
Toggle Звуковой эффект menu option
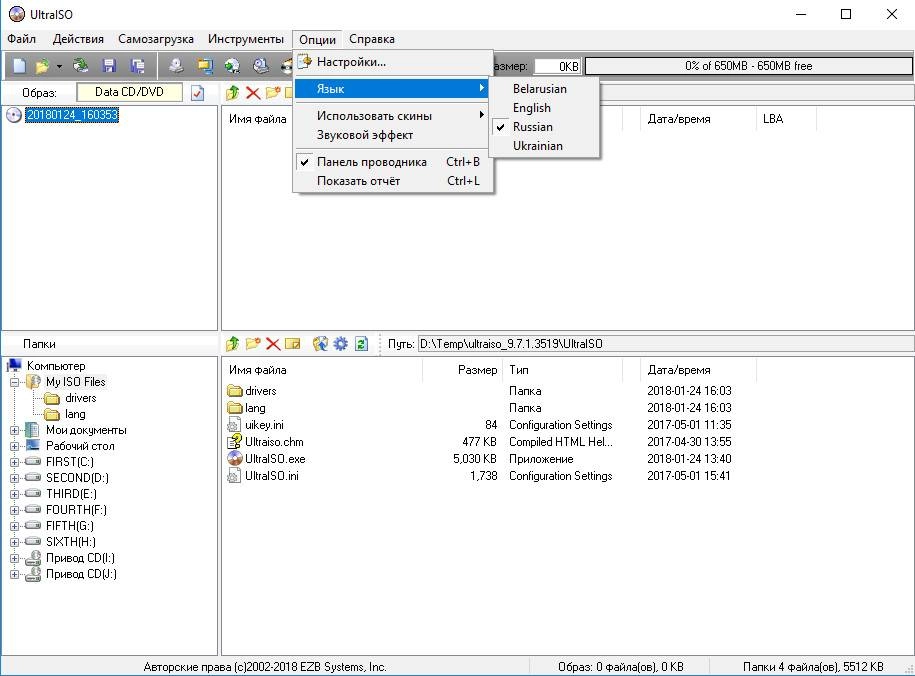(393, 135)
